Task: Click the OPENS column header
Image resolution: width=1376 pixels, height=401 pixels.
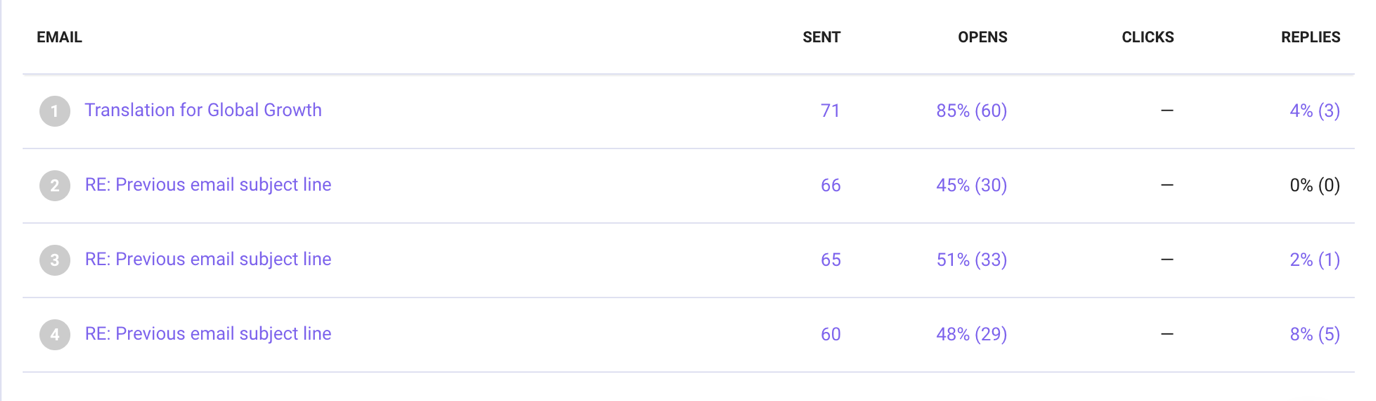Action: coord(982,37)
